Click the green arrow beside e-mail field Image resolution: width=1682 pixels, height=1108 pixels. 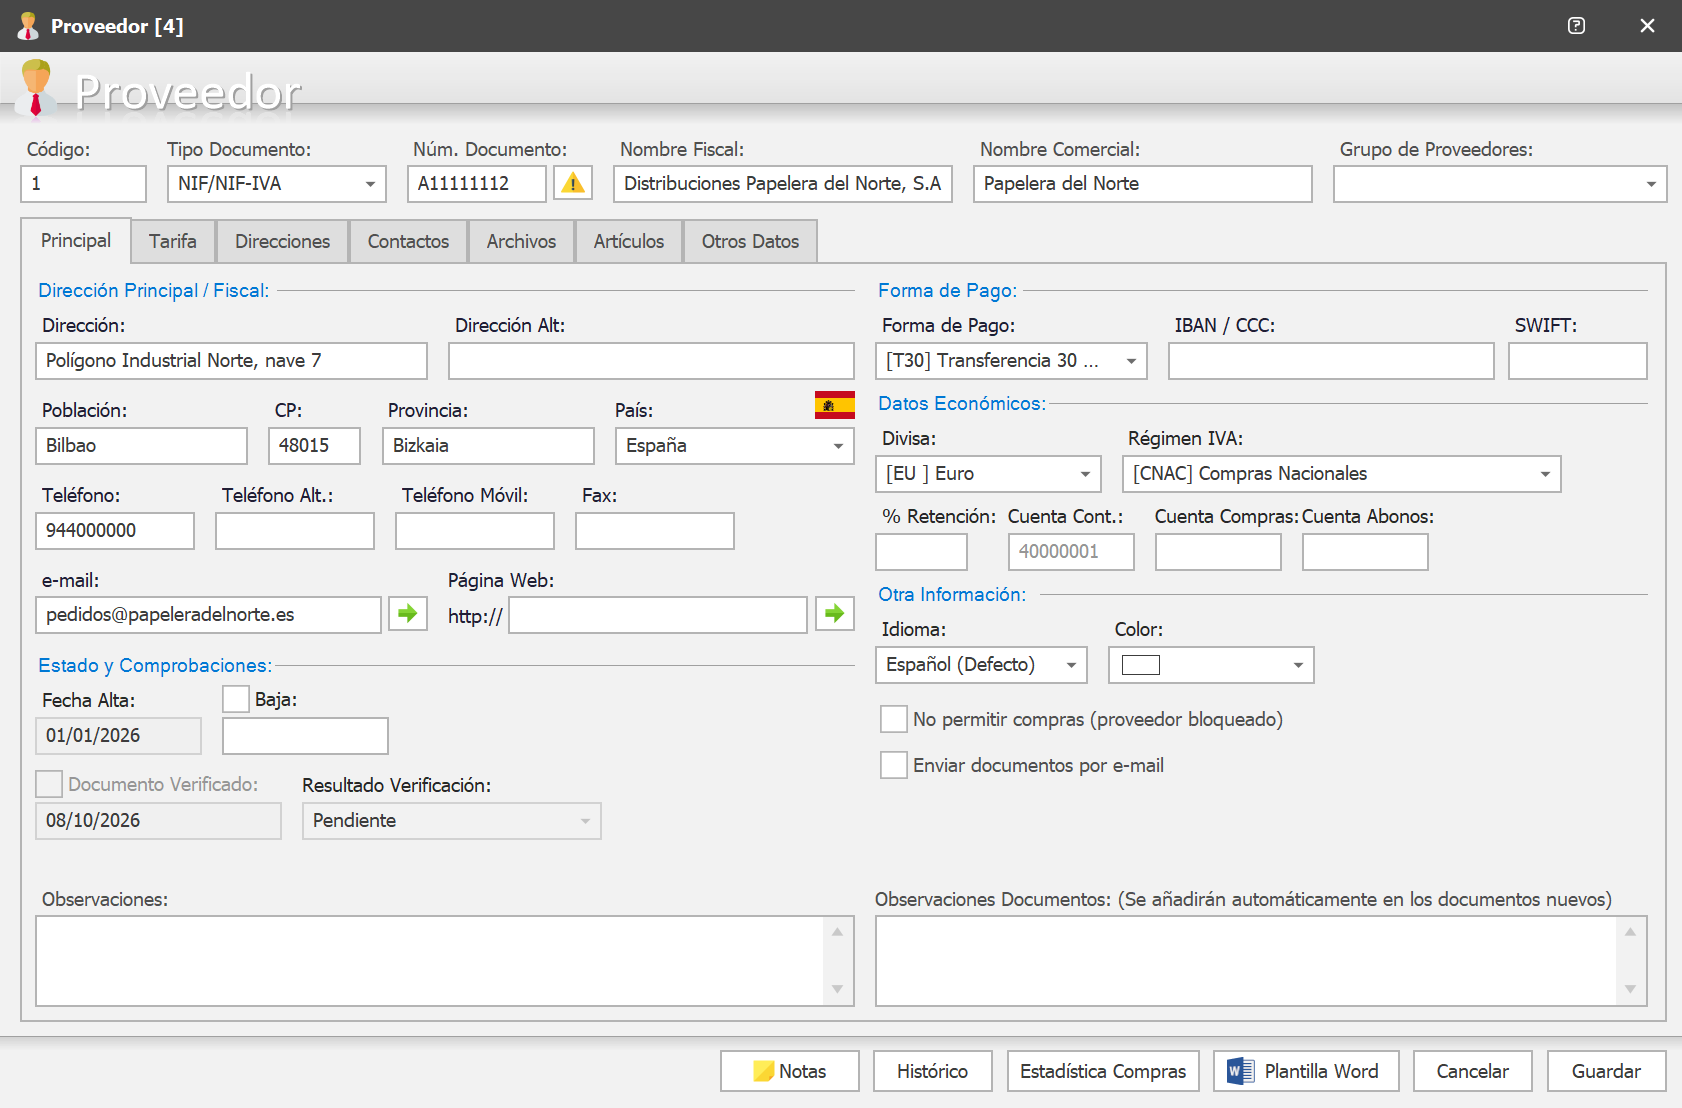point(407,613)
